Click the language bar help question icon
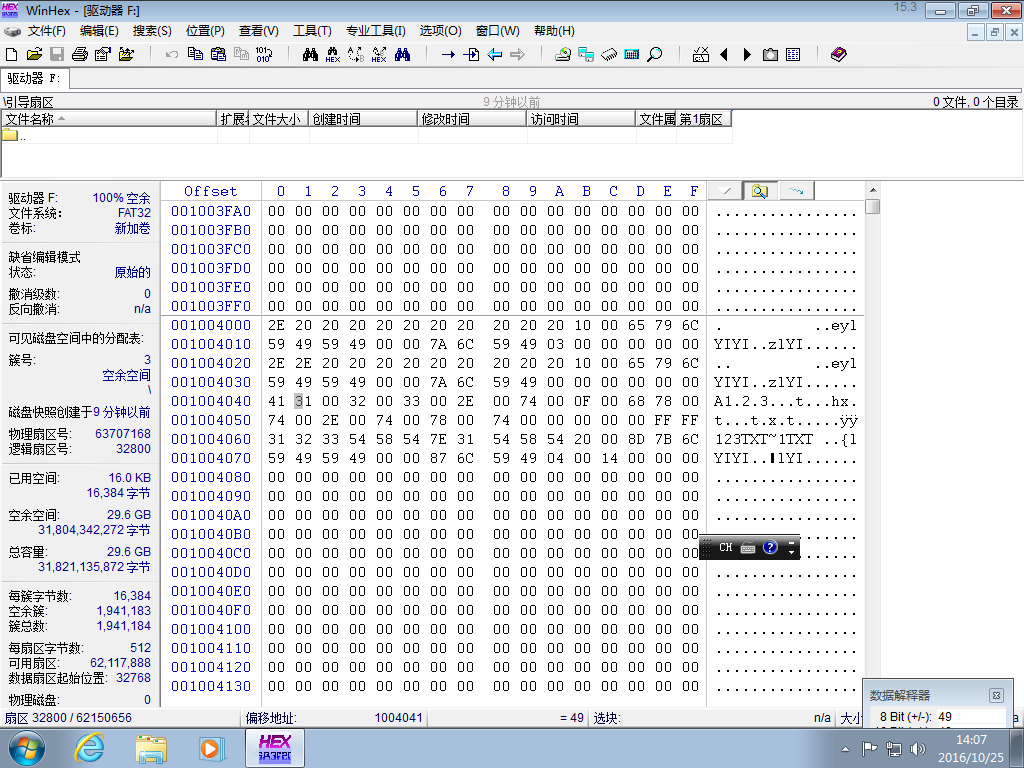 770,547
